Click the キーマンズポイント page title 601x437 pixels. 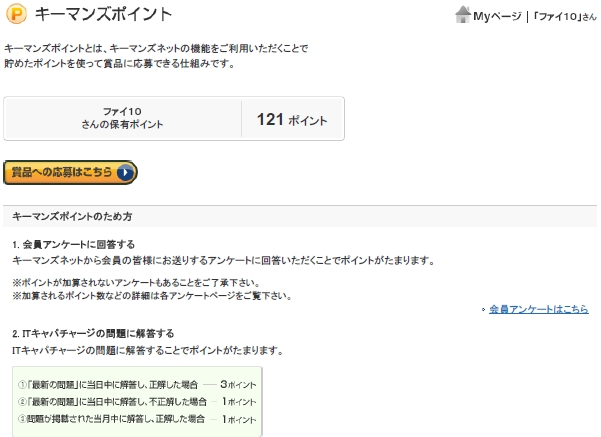(103, 15)
